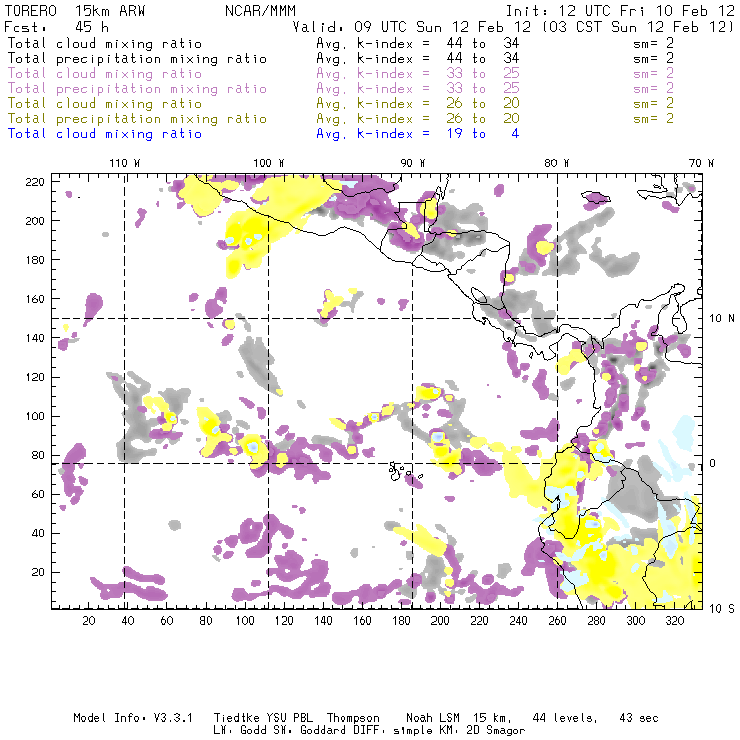Select purple Total precipitation mixing ratio legend entry
740x740 pixels.
[137, 89]
